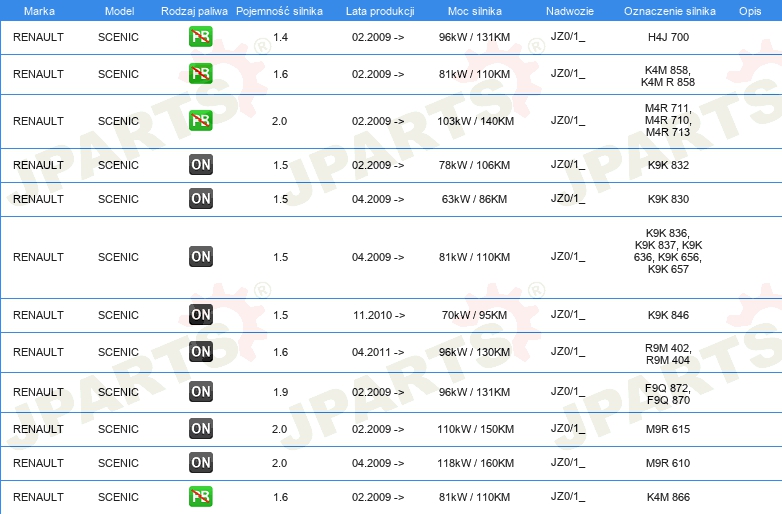Click body code JZ0/1_ in K9K 832 row

pos(568,165)
